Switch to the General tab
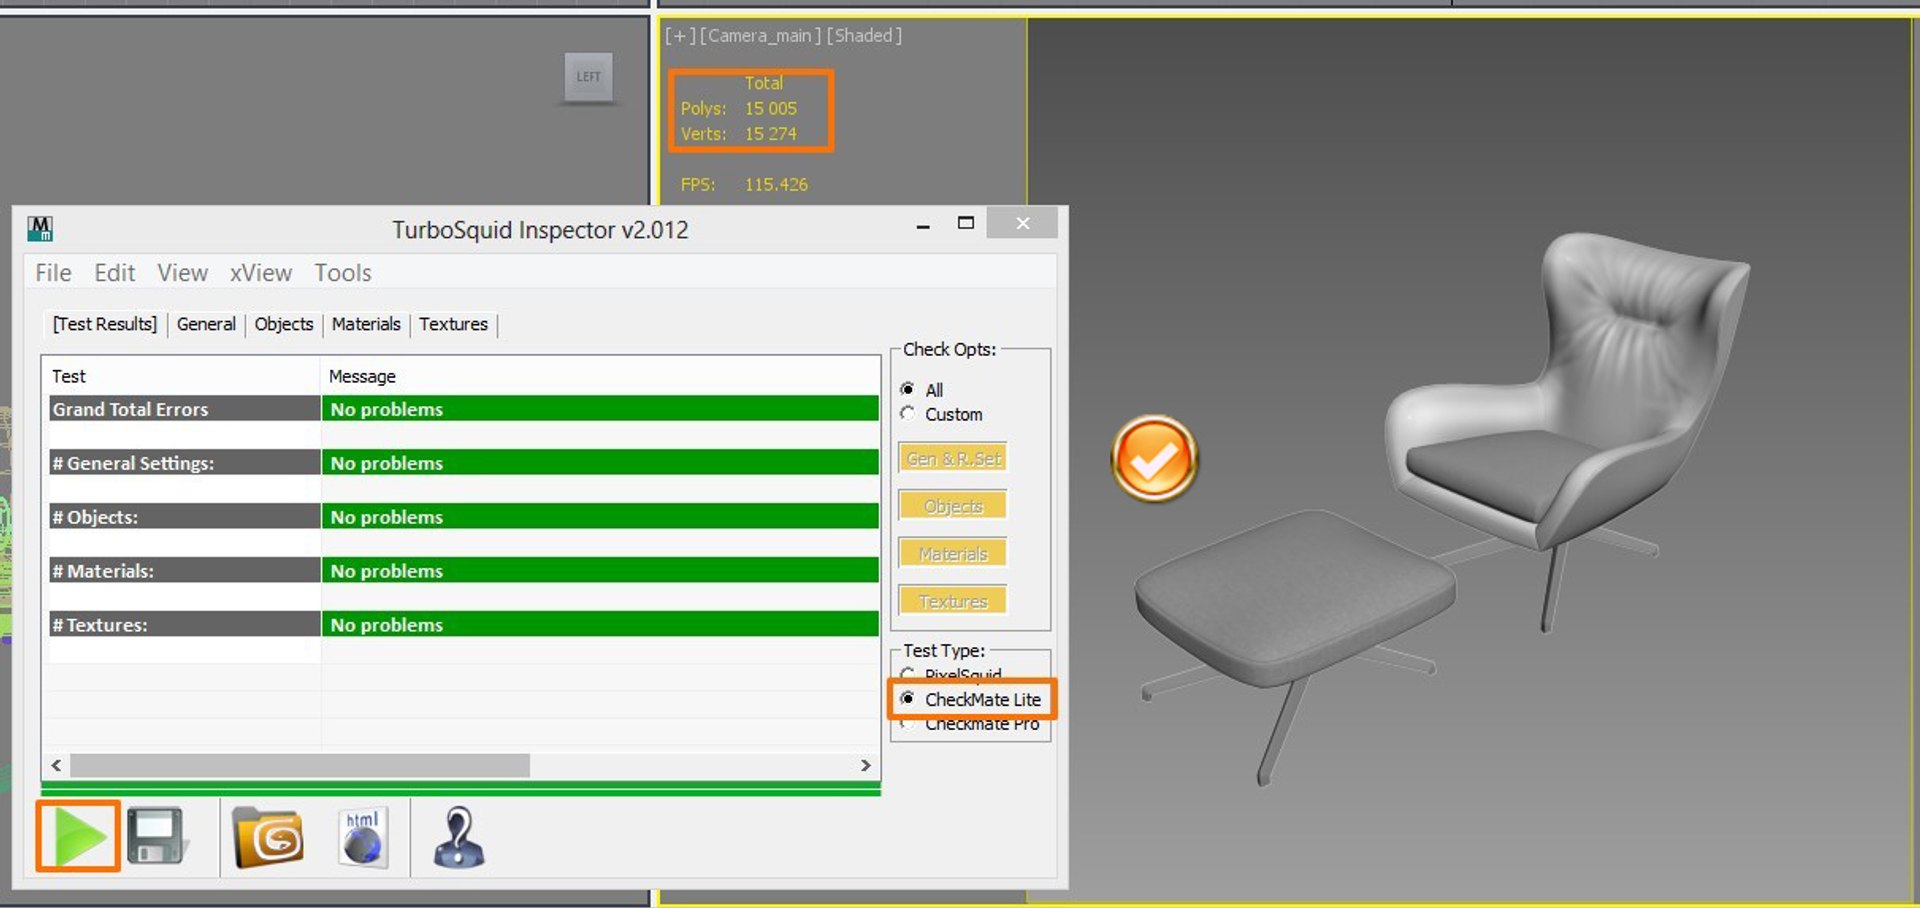The height and width of the screenshot is (908, 1920). 206,324
